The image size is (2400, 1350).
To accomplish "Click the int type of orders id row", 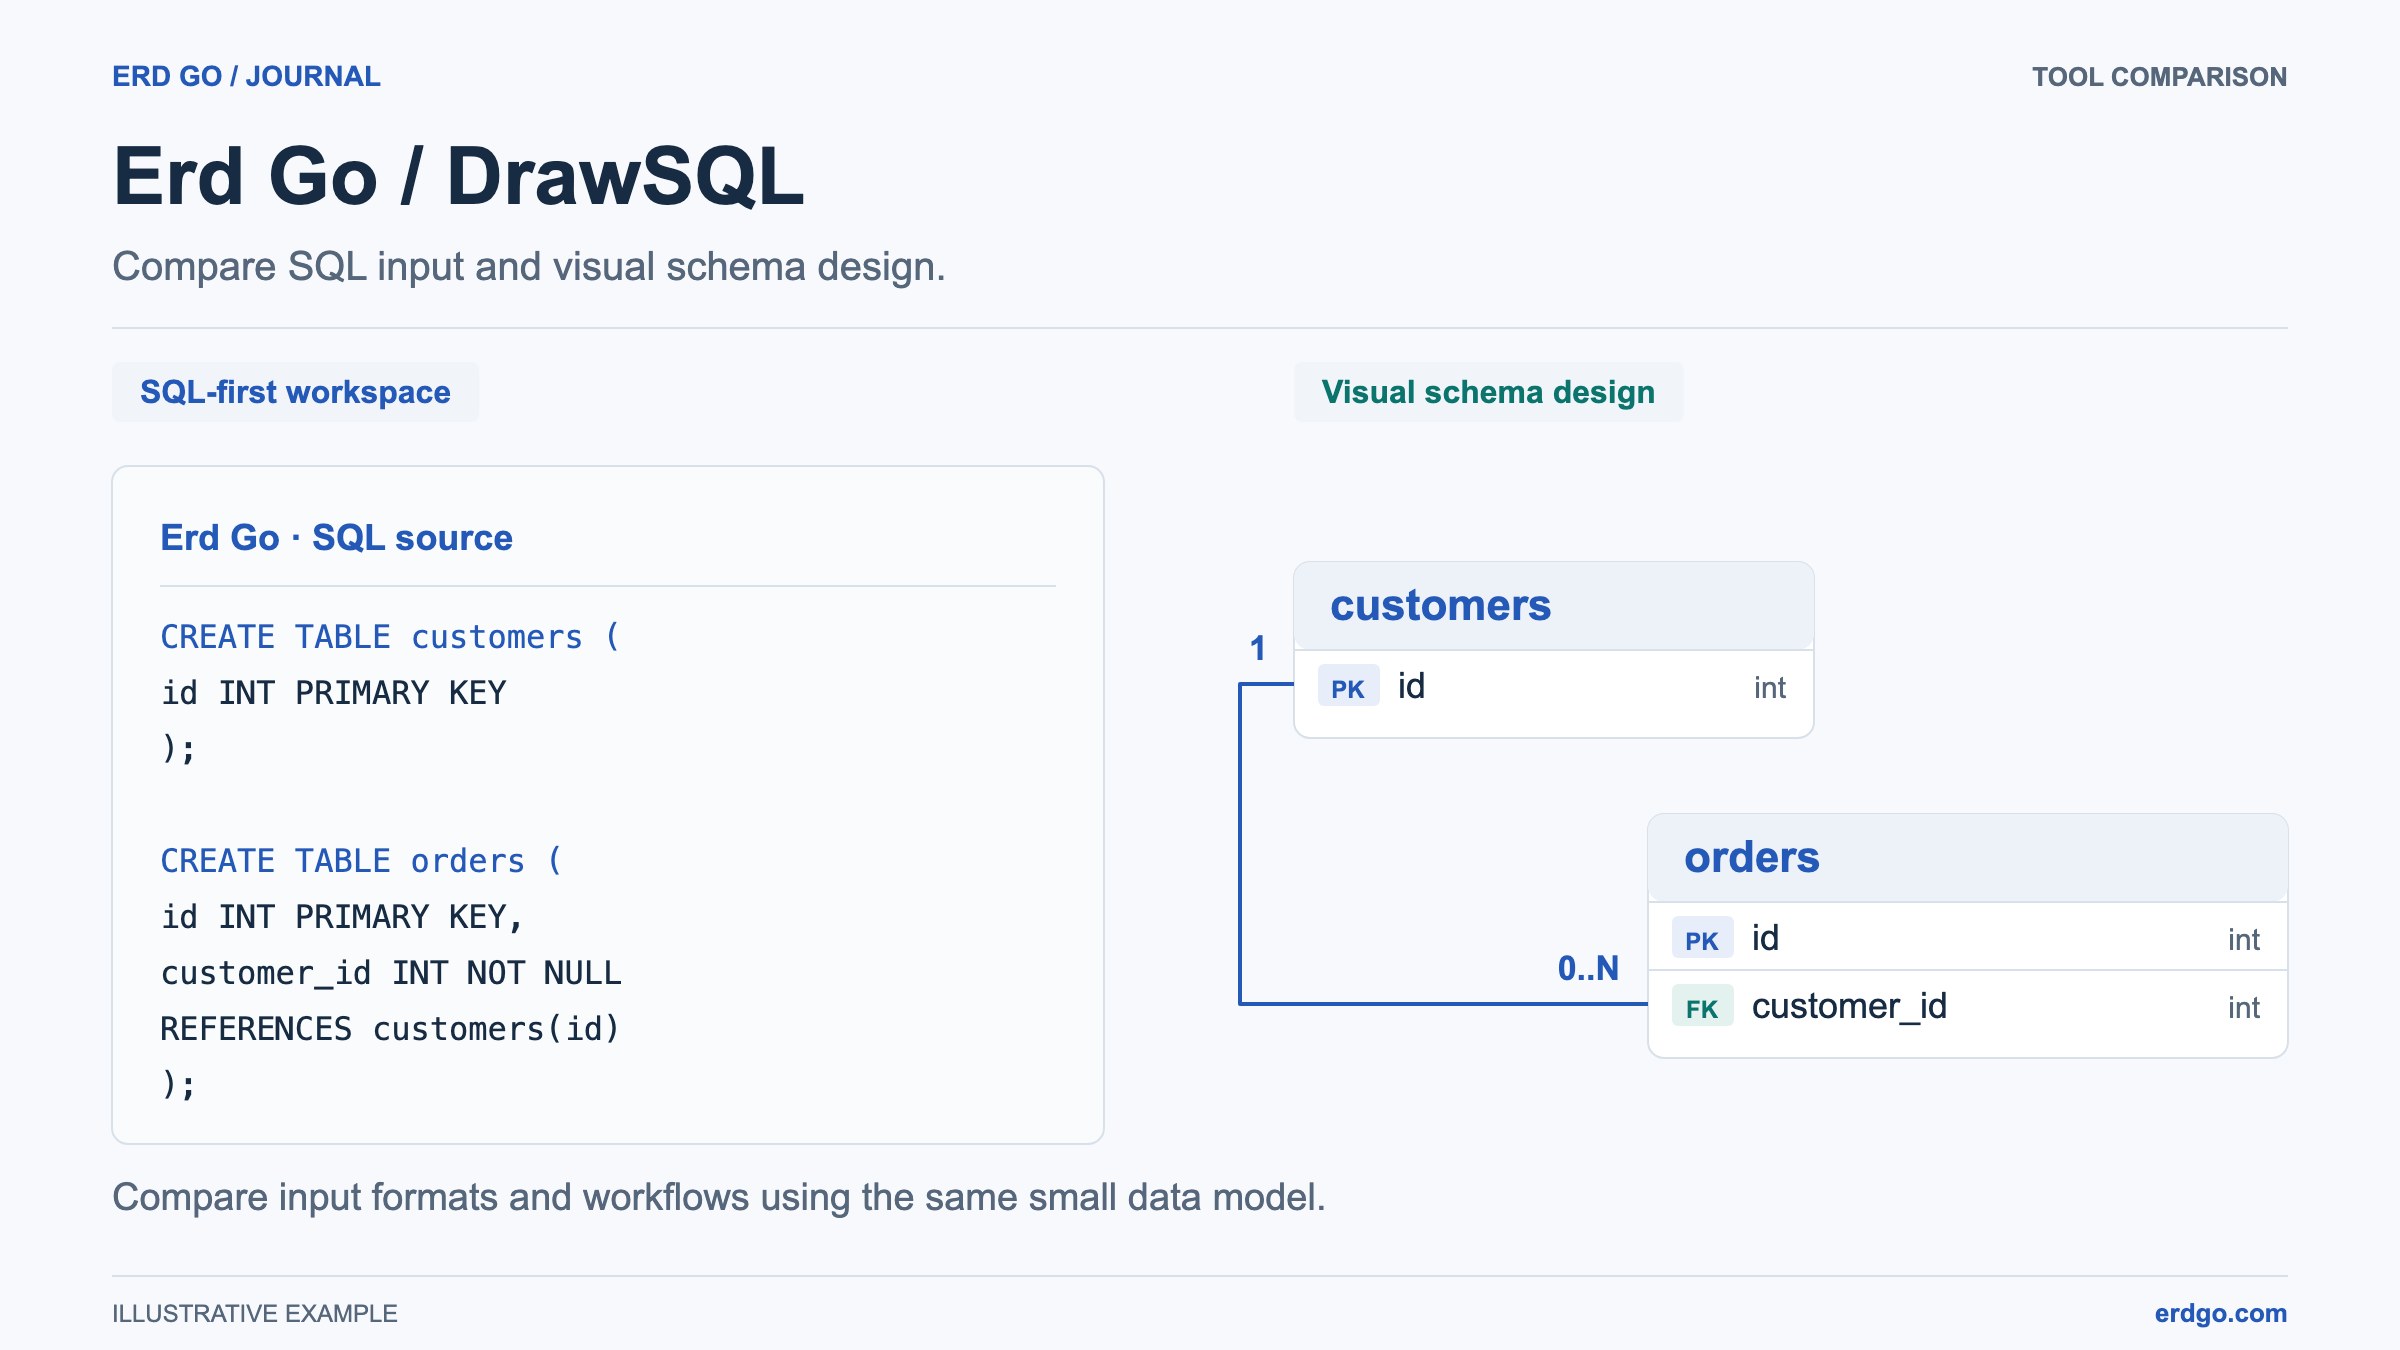I will click(2243, 940).
